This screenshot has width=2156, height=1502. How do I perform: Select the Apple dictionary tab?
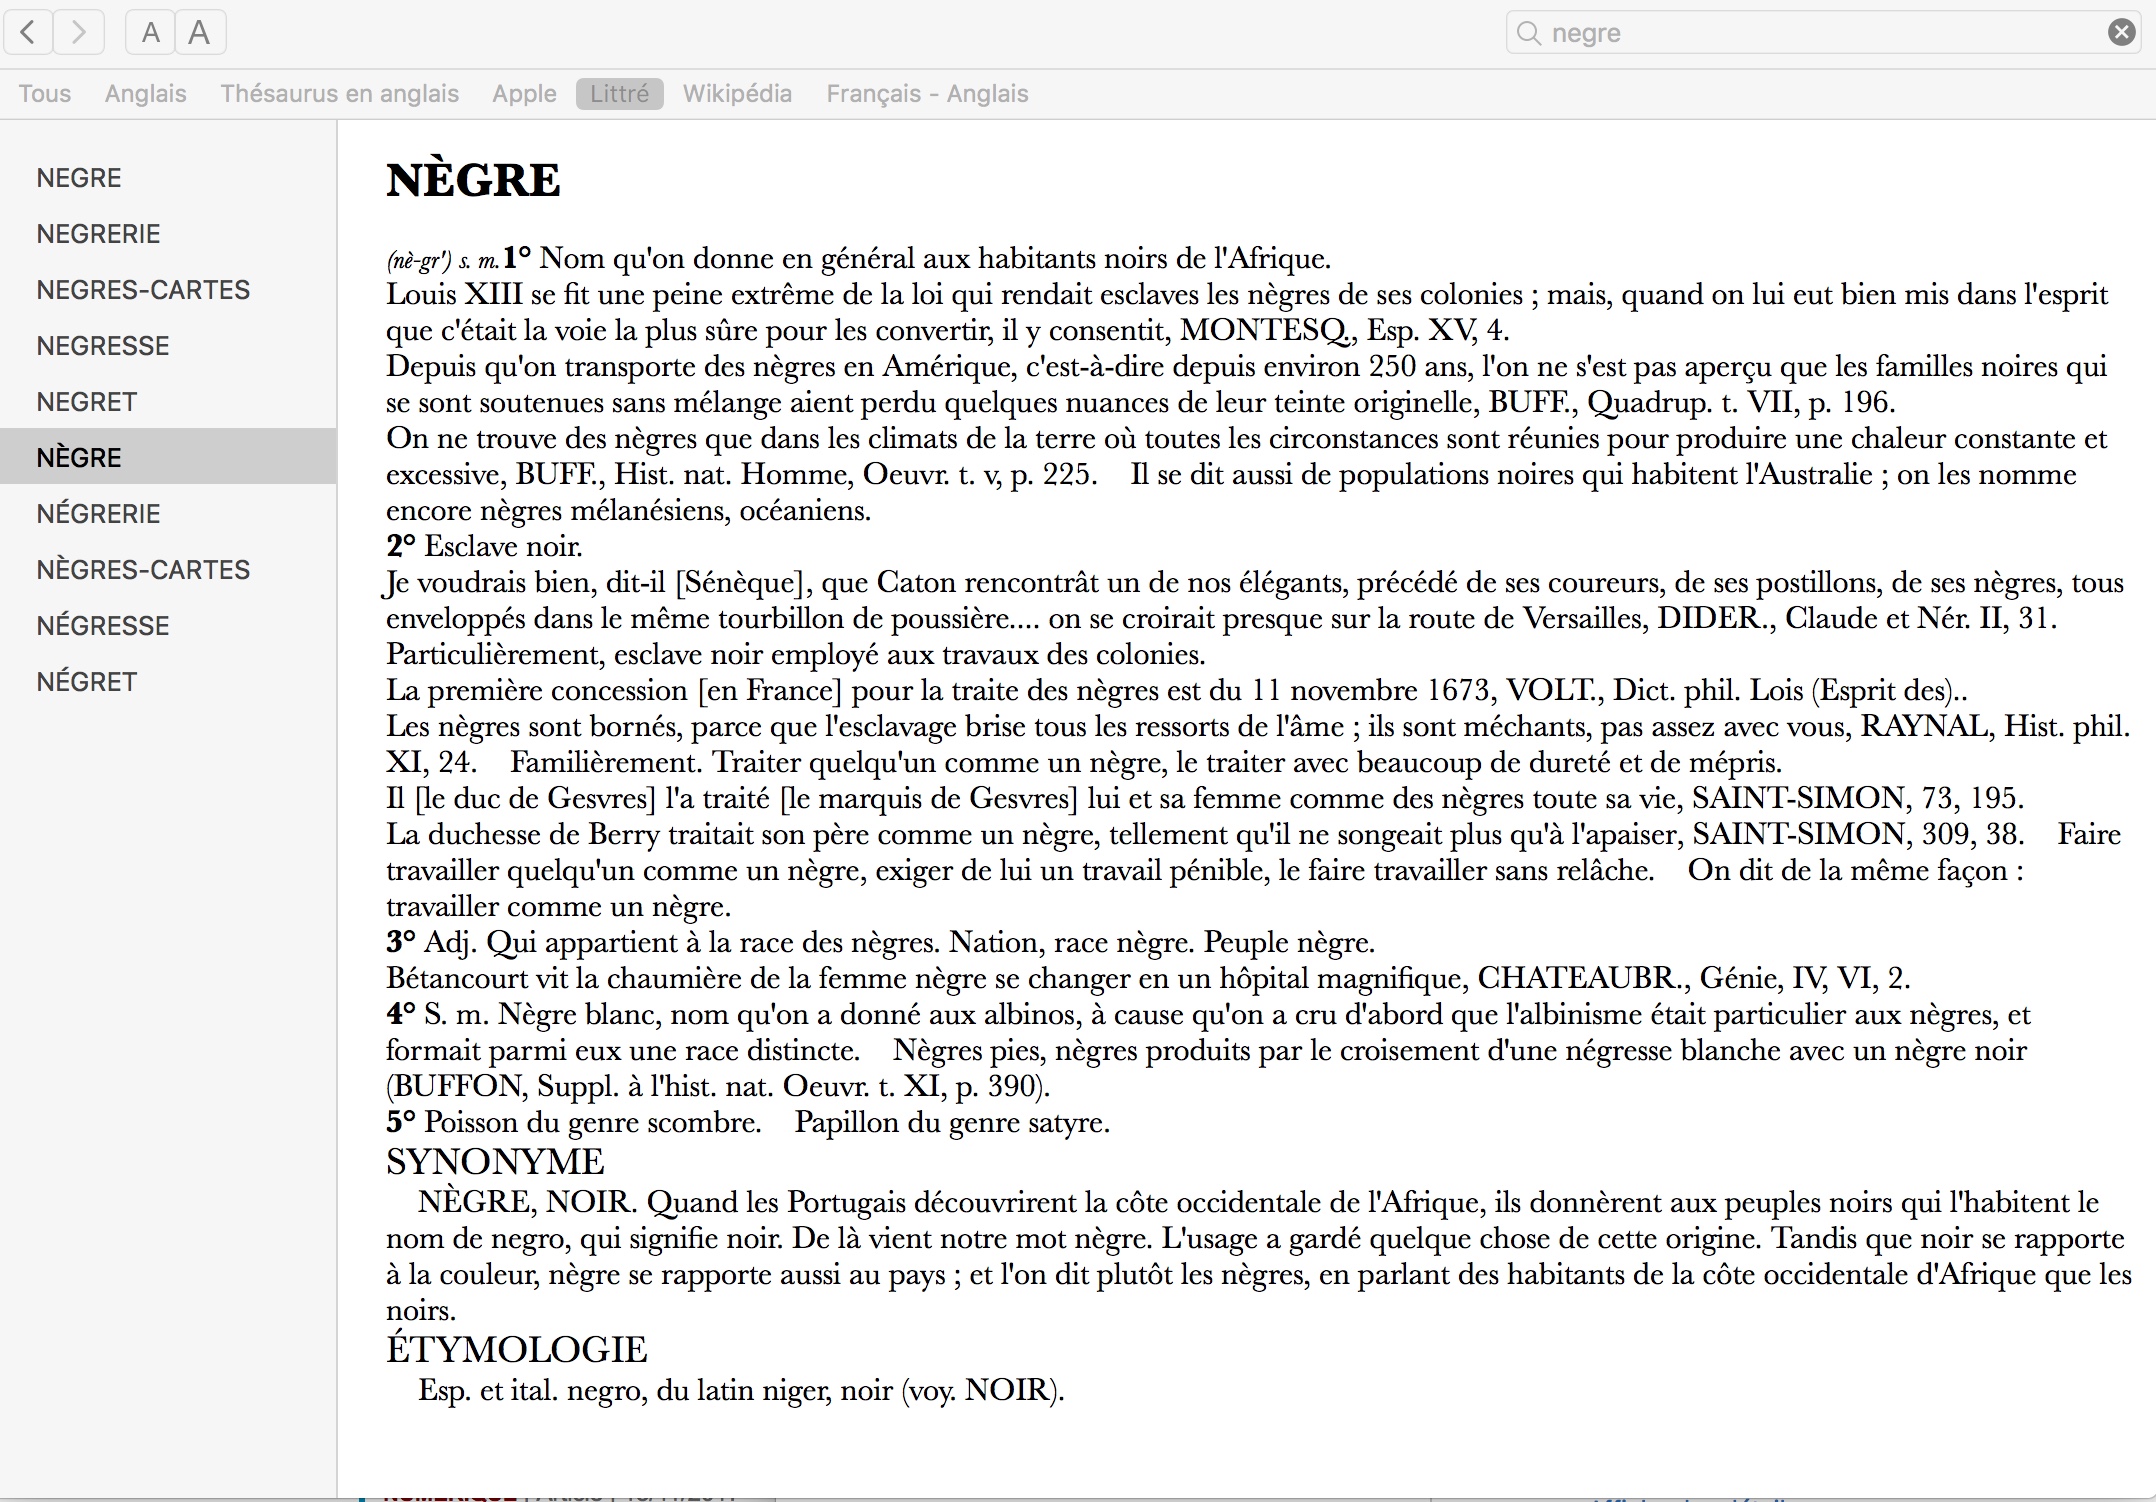point(524,94)
